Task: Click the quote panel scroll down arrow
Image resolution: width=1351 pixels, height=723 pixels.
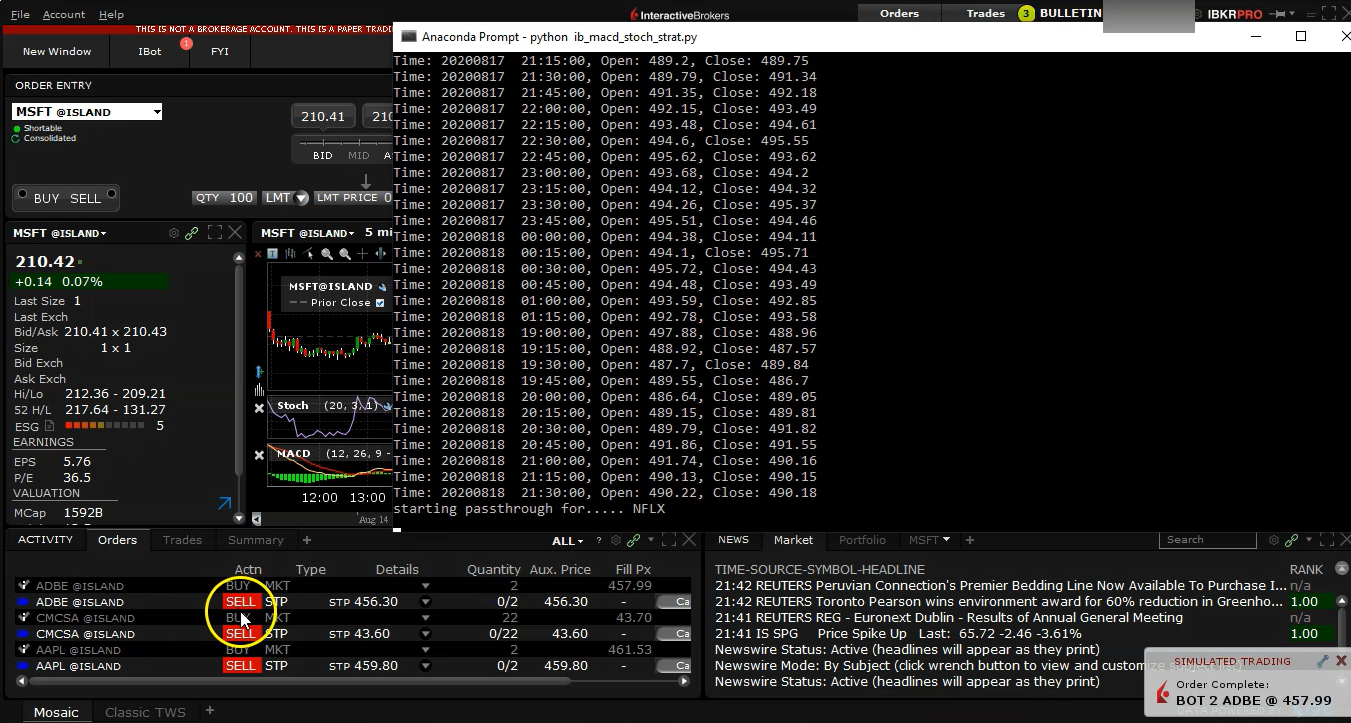Action: [238, 518]
